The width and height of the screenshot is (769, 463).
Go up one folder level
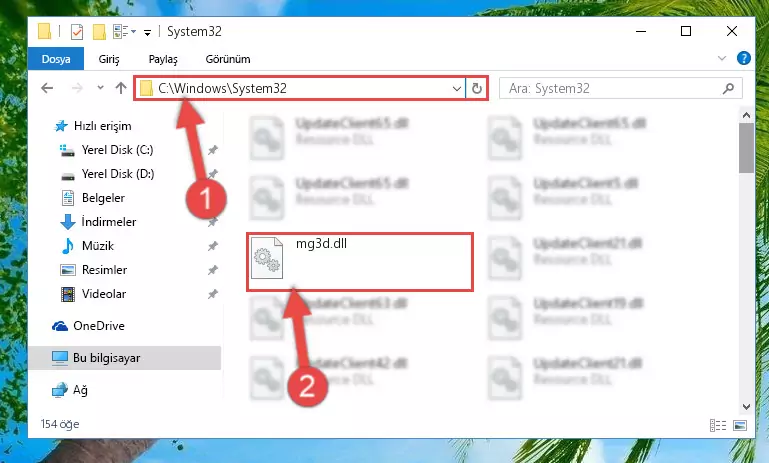click(121, 88)
